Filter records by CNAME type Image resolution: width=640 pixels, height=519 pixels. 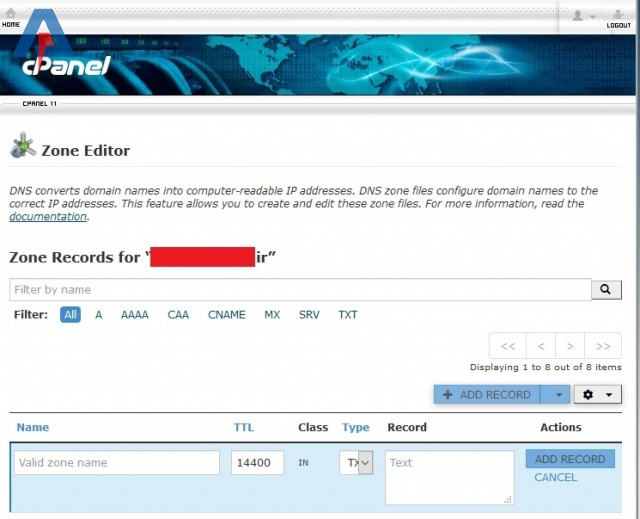coord(227,315)
